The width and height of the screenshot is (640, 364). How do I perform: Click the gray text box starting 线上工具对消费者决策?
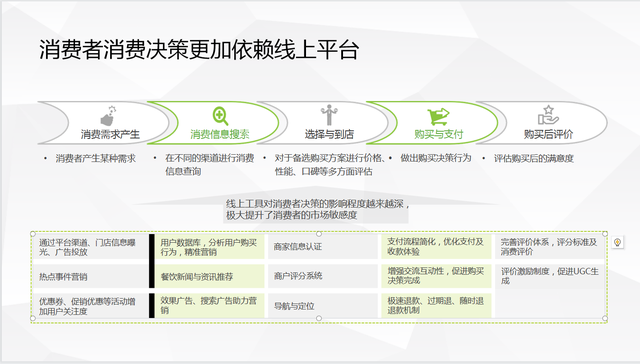[x=316, y=210]
